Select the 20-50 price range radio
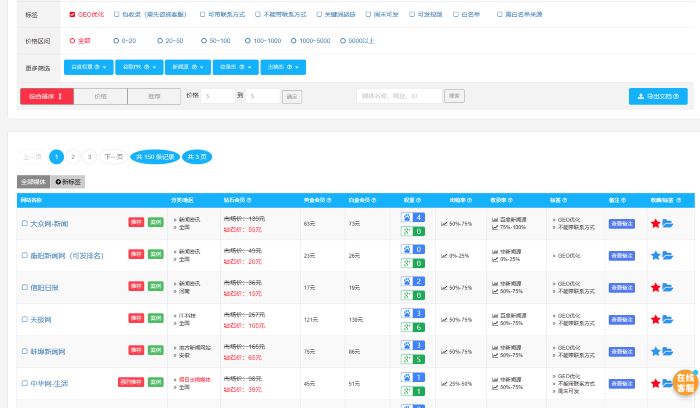700x408 pixels. 160,41
